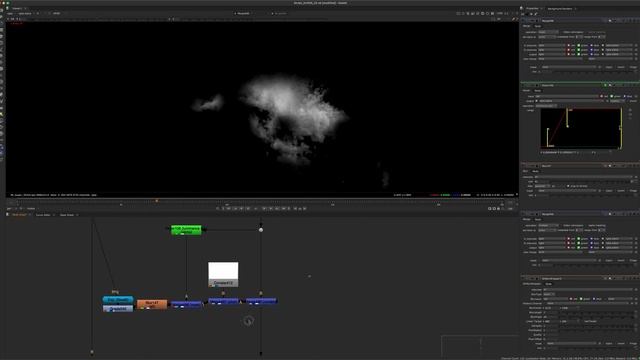Screen dimensions: 640x360
Task: Open the Node tab in the top Merge panel
Action: (x=538, y=26)
